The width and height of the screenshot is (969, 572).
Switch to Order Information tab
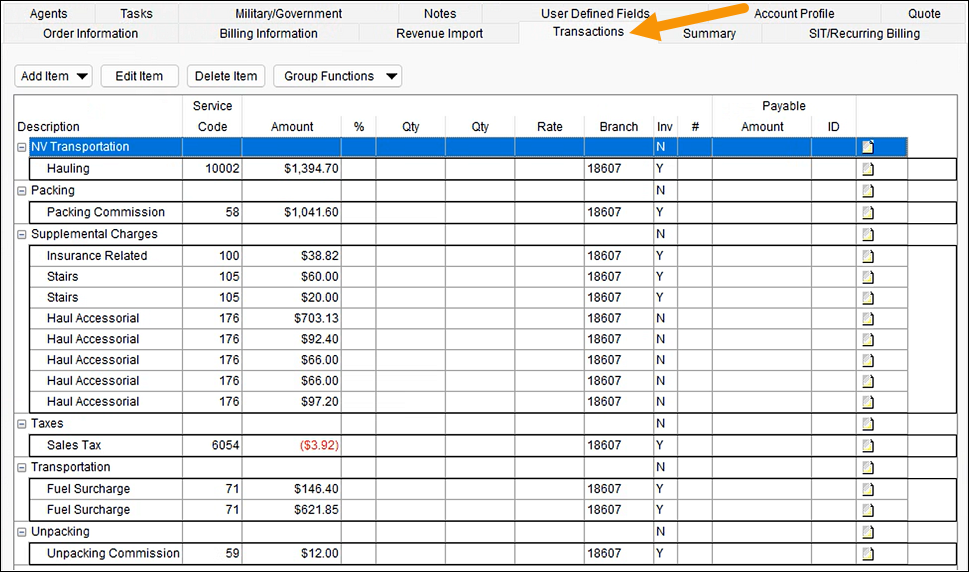click(90, 33)
